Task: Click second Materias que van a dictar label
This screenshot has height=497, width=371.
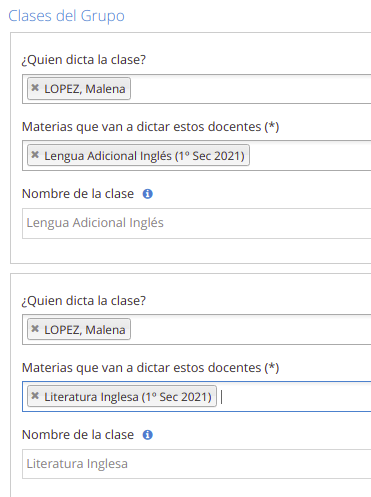Action: click(x=150, y=368)
